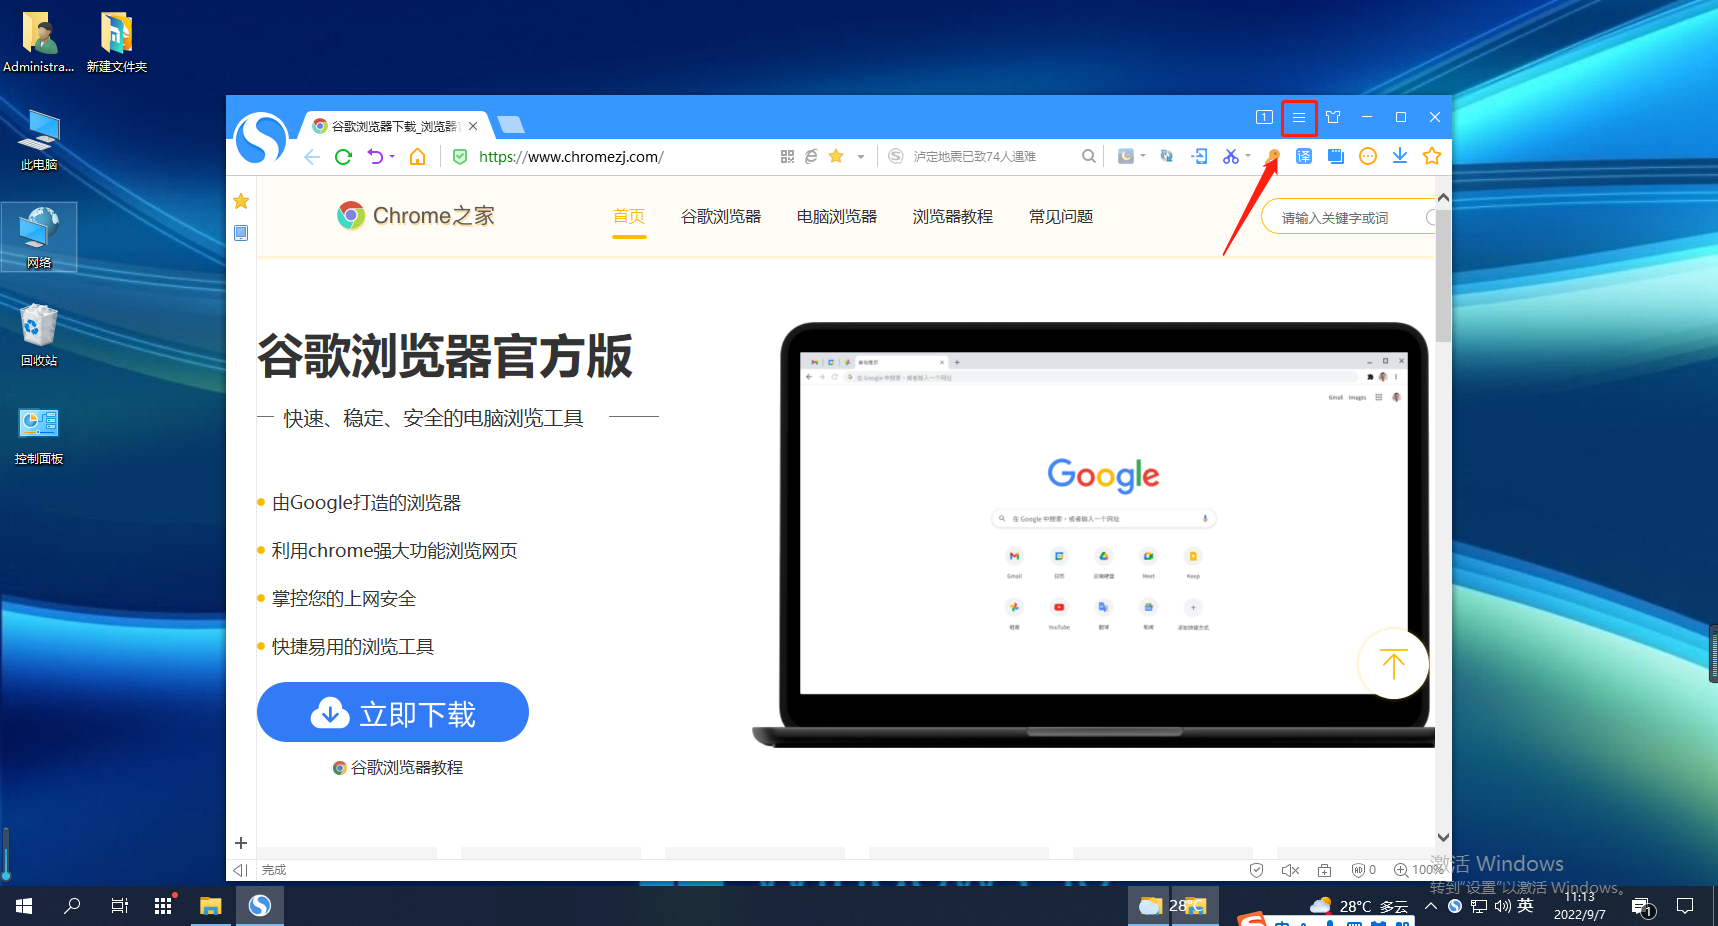The width and height of the screenshot is (1718, 926).
Task: Expand the search engine dropdown by Sogou logo
Action: (x=896, y=156)
